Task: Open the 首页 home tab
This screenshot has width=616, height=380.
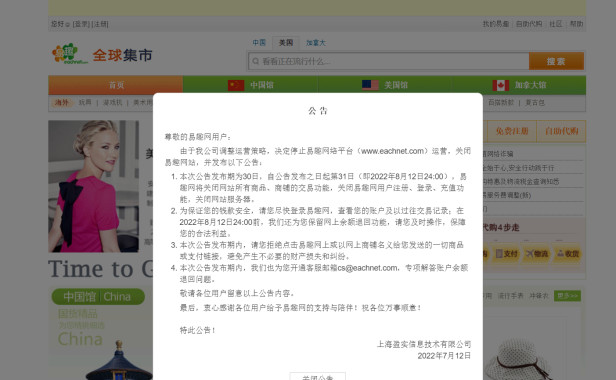Action: pyautogui.click(x=116, y=85)
